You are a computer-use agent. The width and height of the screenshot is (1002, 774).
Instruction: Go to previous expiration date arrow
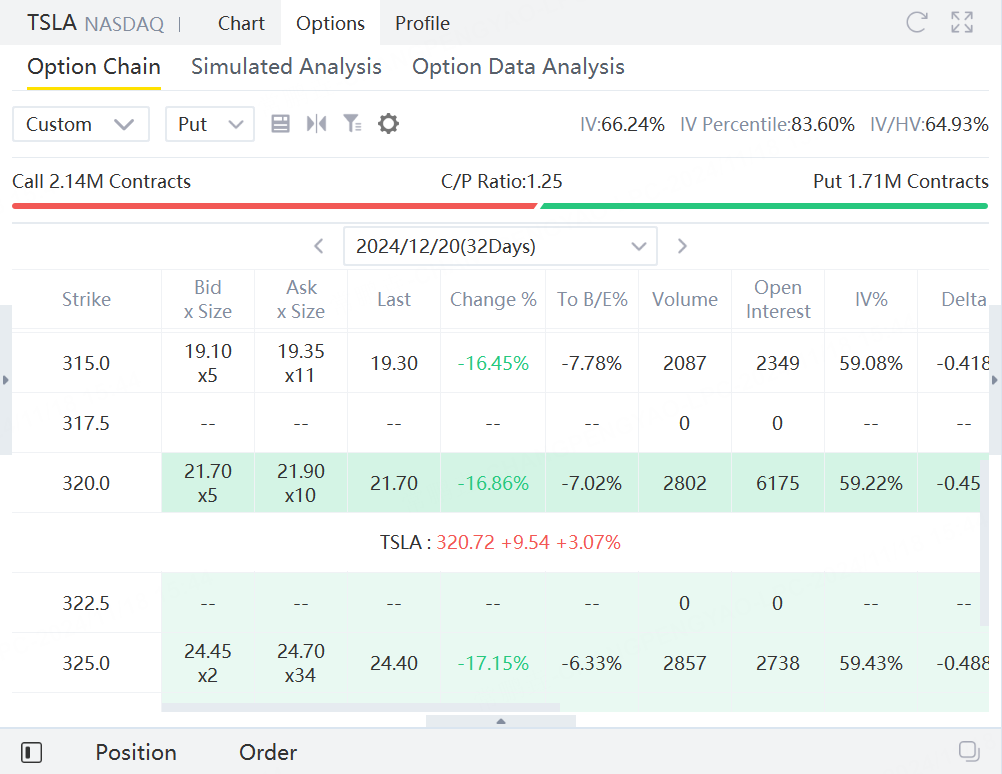(319, 246)
